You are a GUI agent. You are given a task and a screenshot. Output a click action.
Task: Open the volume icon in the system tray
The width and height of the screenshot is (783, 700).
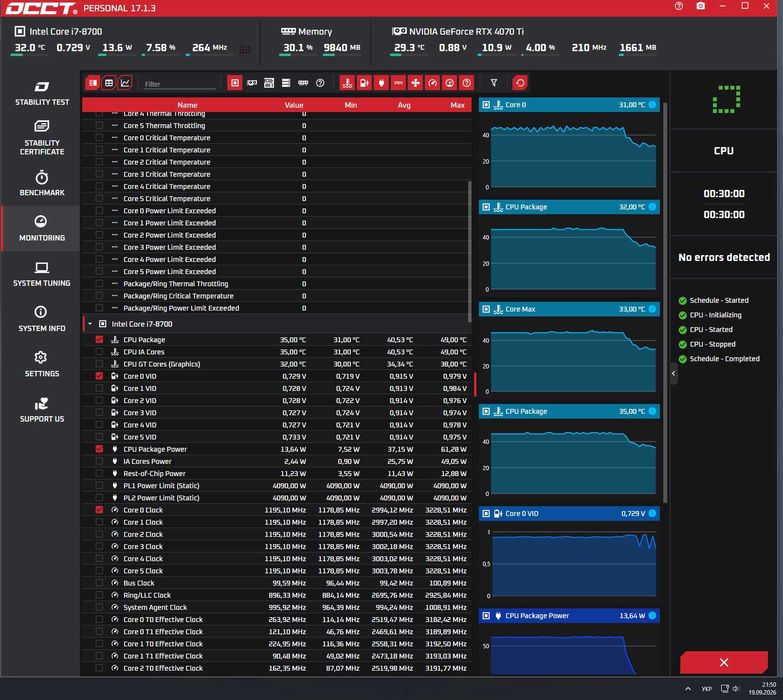coord(736,689)
